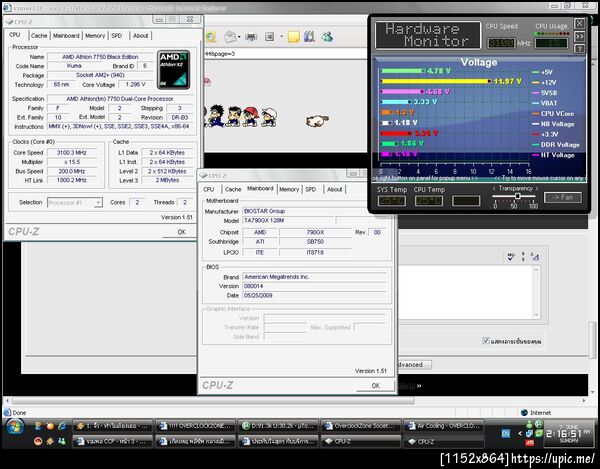
Task: Select the About tab in front CPU-Z window
Action: tap(334, 189)
